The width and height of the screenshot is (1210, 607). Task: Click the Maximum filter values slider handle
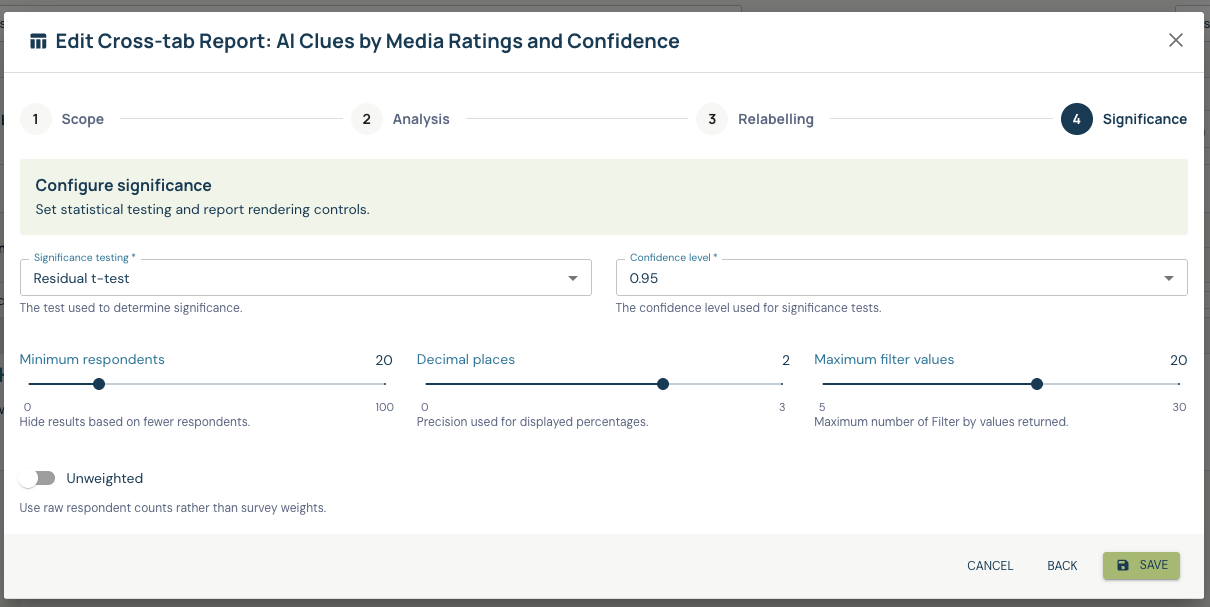(x=1037, y=384)
